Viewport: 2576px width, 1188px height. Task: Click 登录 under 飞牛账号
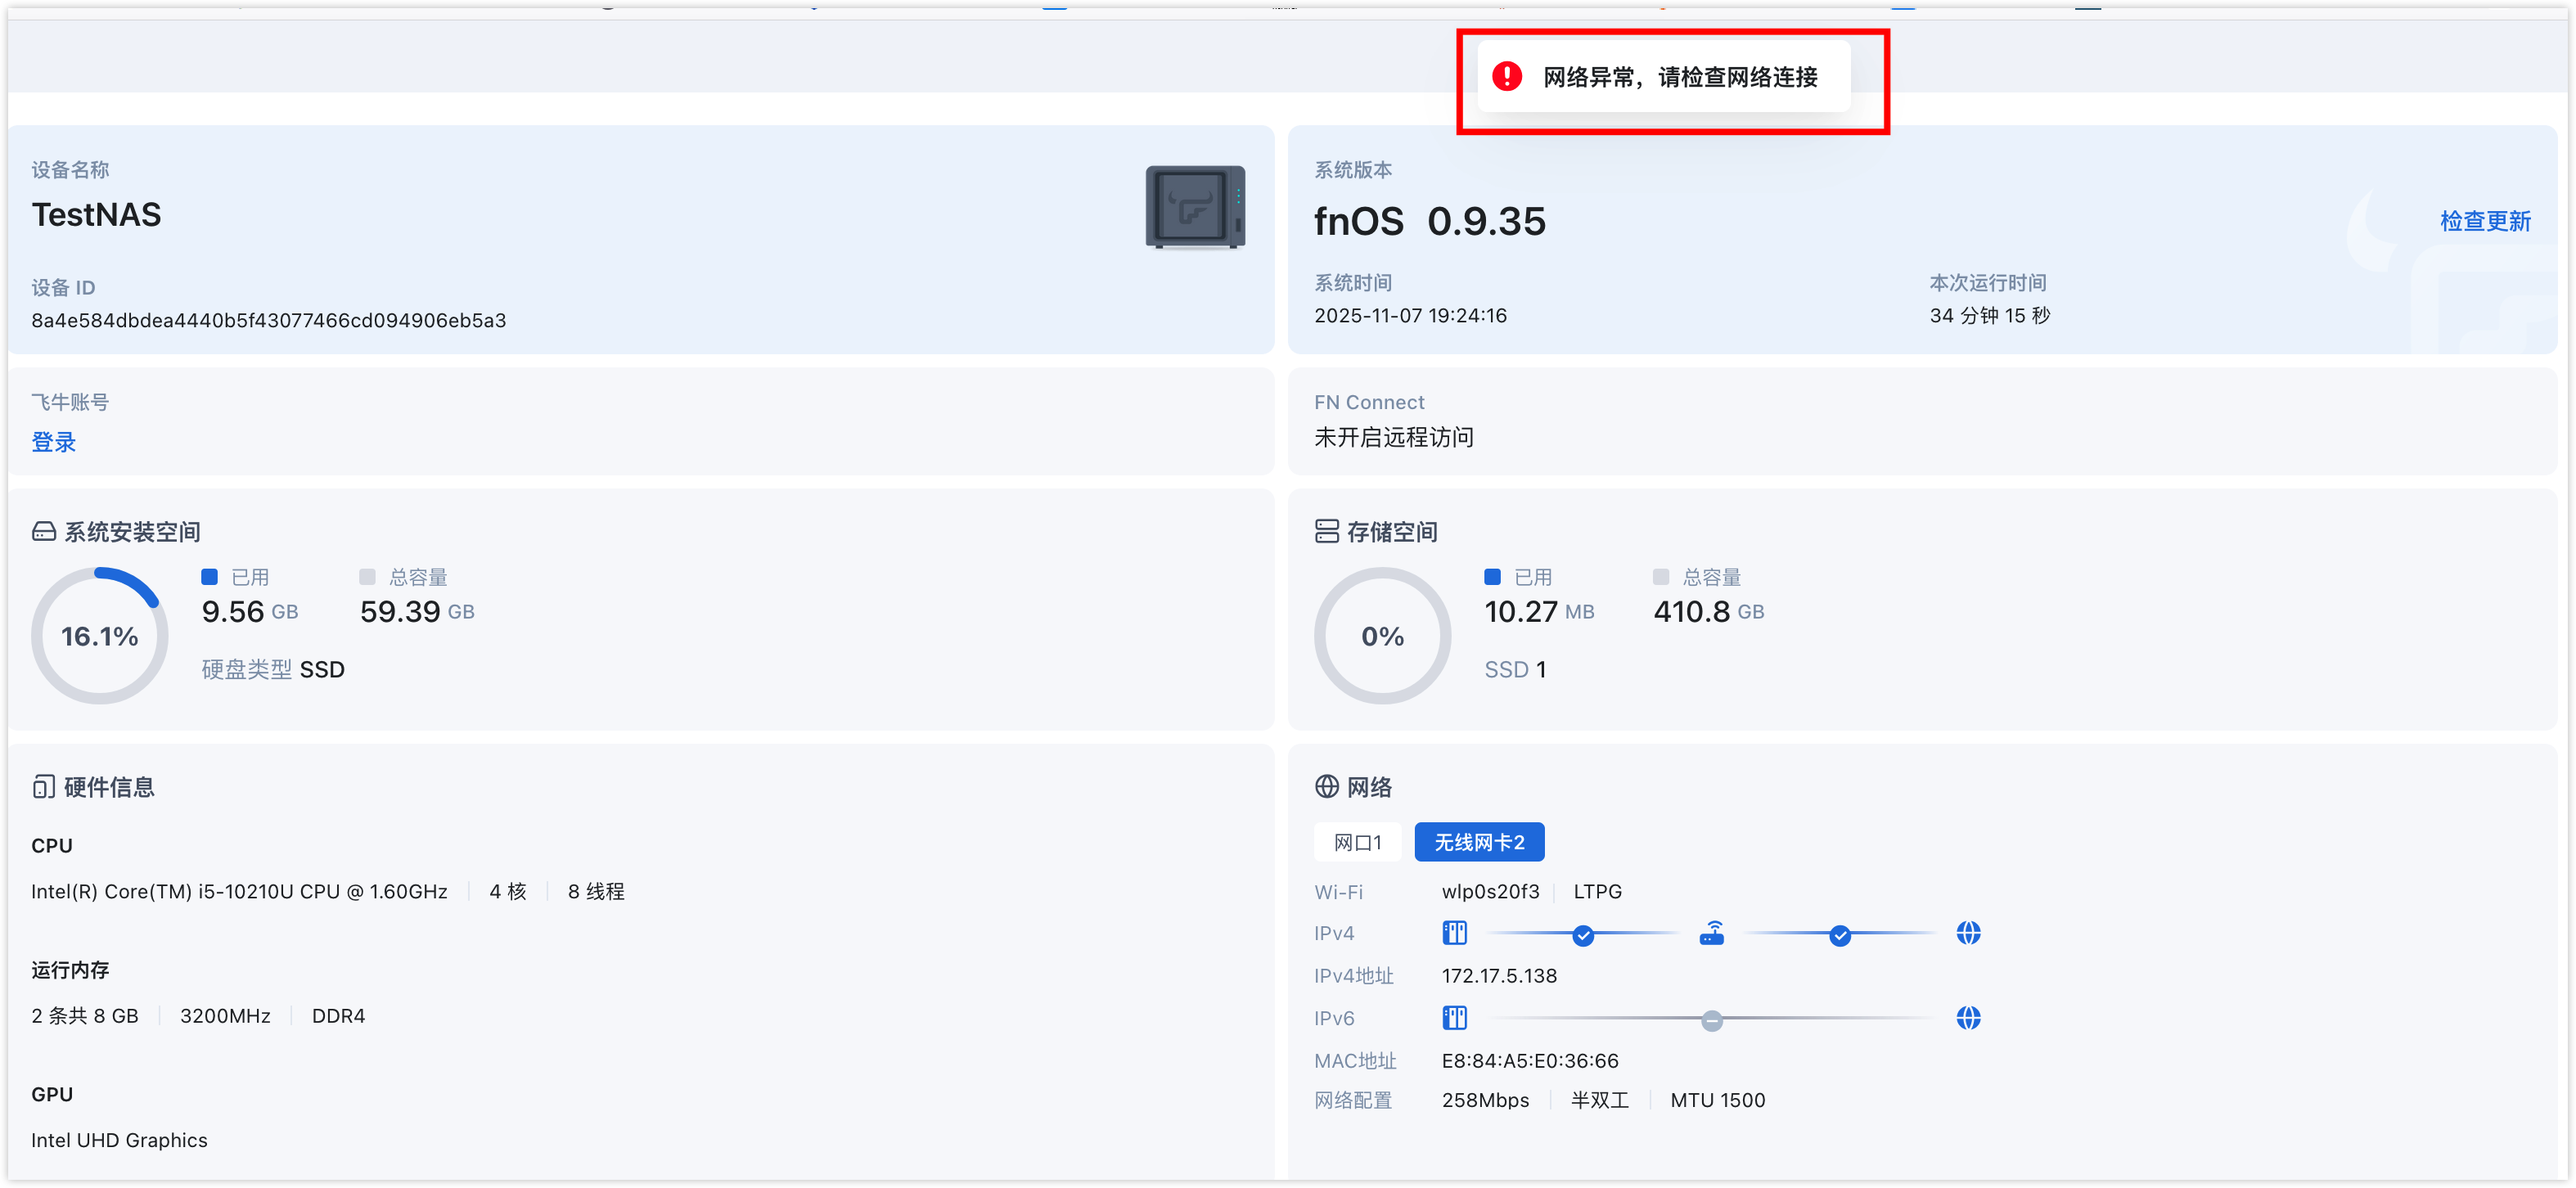coord(53,442)
